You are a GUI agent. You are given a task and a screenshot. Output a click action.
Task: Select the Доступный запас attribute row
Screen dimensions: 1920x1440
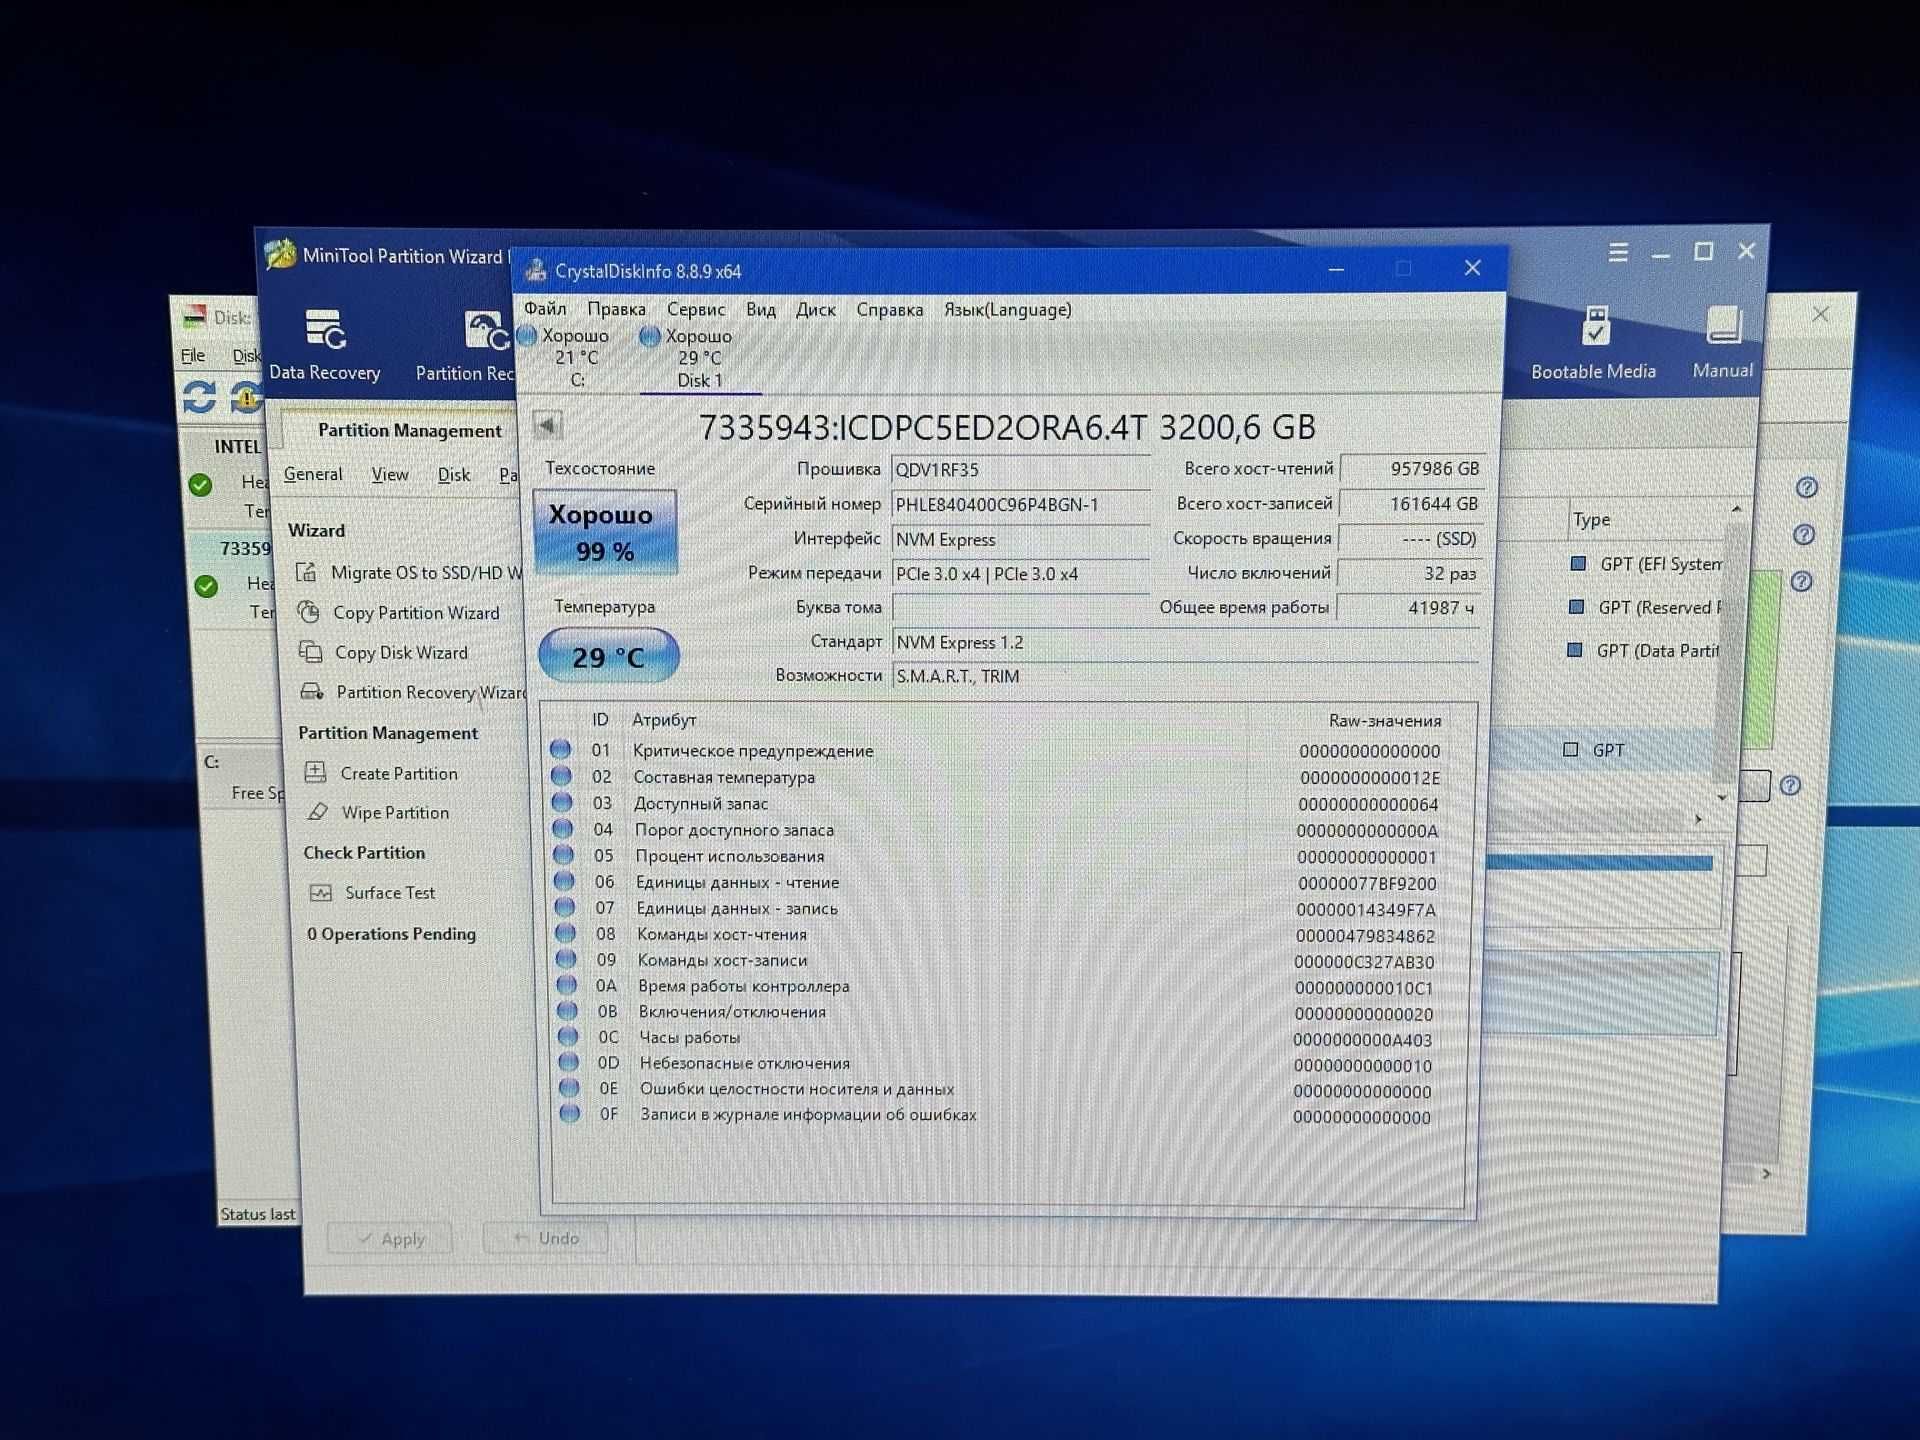point(996,803)
